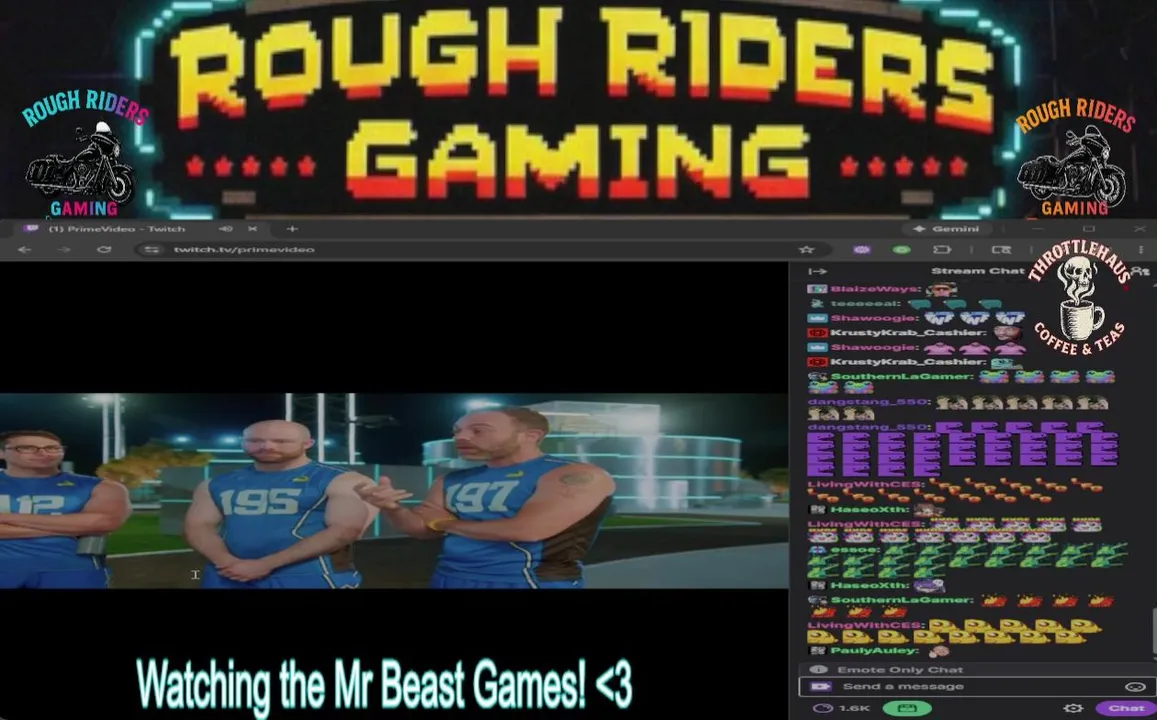1157x720 pixels.
Task: Click the Emote Only Chat info icon
Action: [818, 670]
